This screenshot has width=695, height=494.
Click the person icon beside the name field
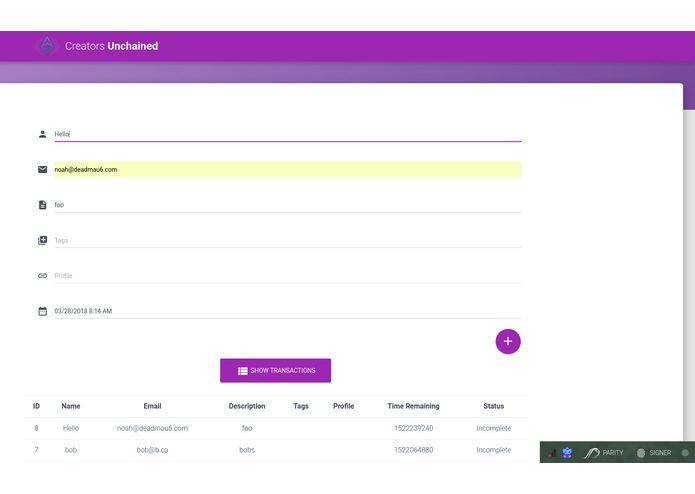tap(43, 134)
